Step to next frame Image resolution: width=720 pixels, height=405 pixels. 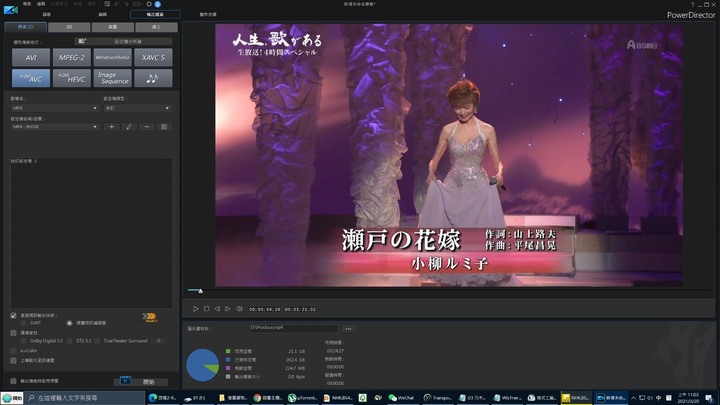(228, 309)
